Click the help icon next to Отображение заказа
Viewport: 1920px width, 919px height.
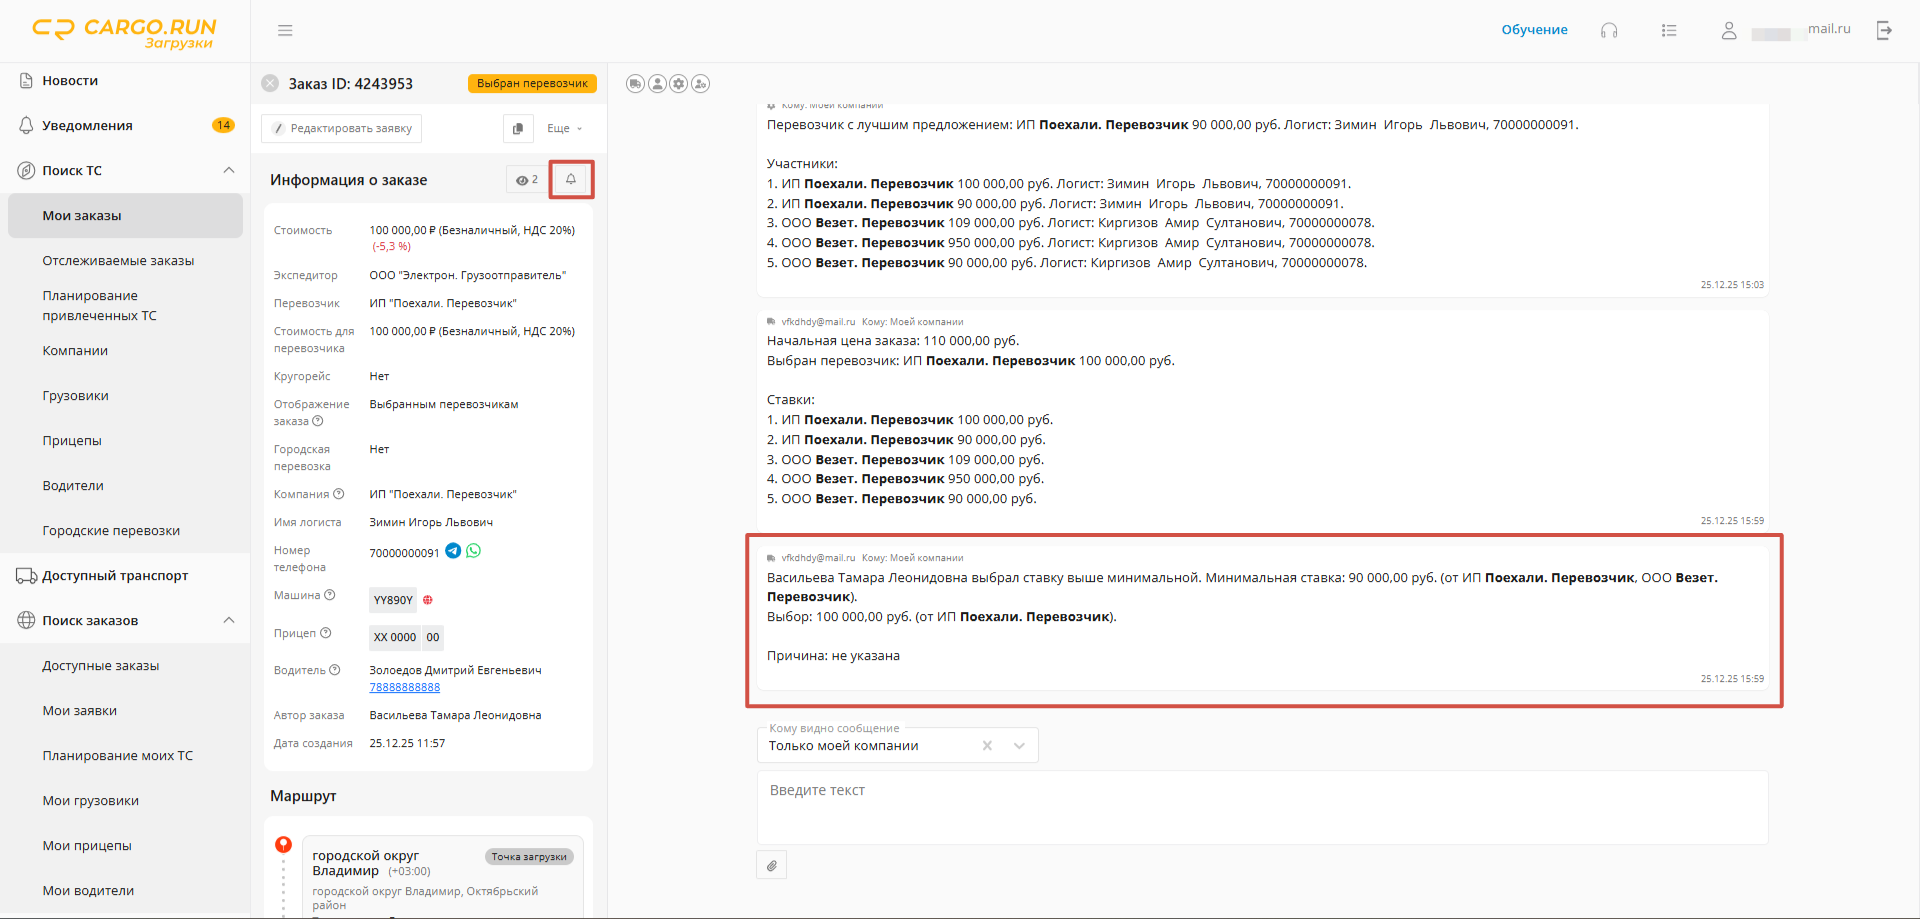[x=318, y=421]
